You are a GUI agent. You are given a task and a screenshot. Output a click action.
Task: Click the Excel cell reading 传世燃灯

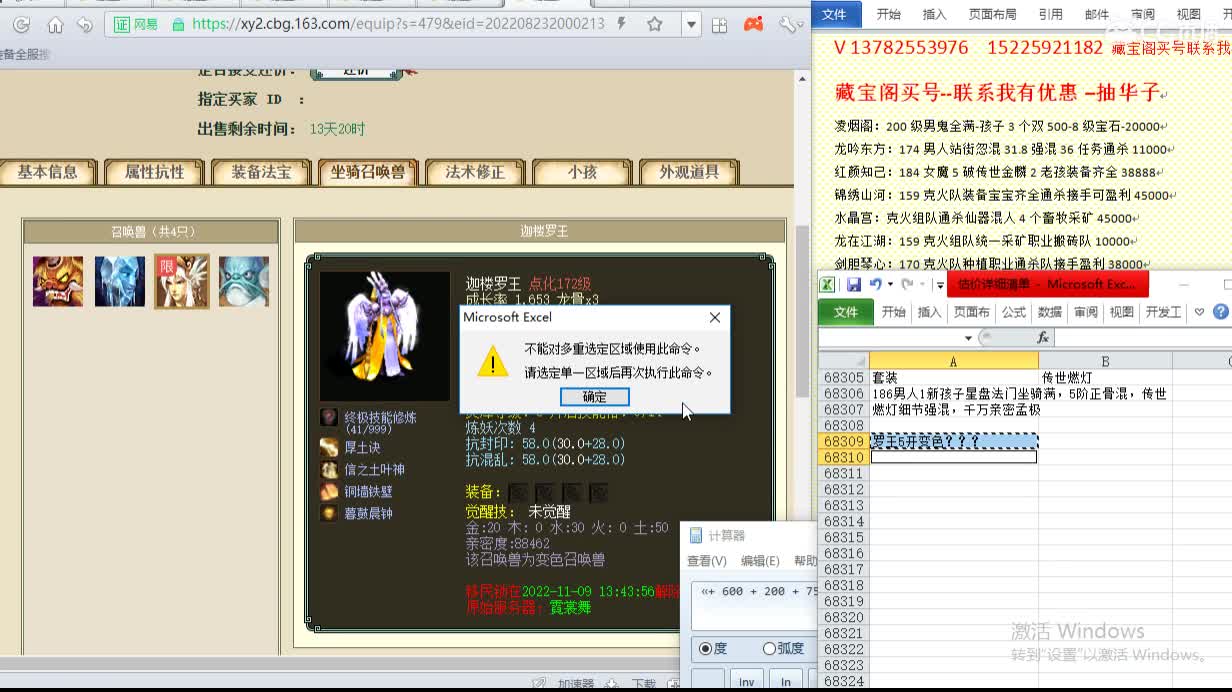(1105, 378)
